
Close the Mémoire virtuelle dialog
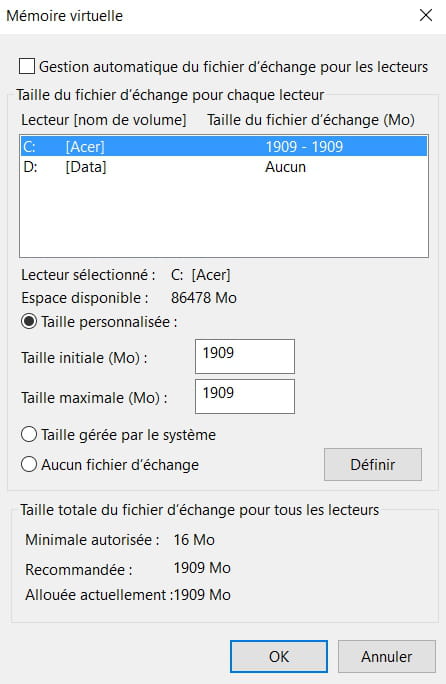point(425,16)
